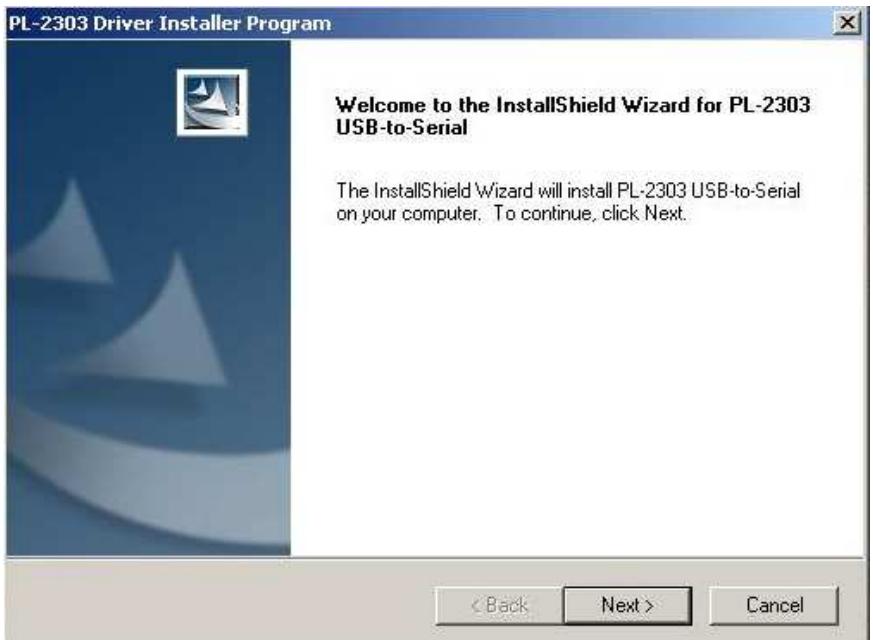Close the installer with the X button
Screen dimensions: 873x640
[847, 22]
